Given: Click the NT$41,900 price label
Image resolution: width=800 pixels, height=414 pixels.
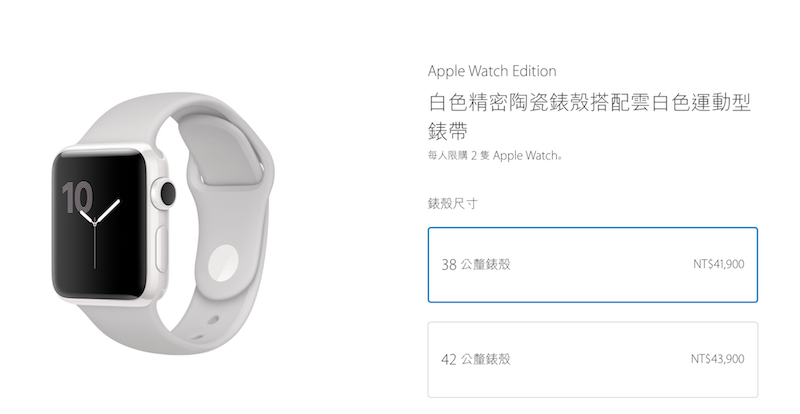Looking at the screenshot, I should (718, 264).
